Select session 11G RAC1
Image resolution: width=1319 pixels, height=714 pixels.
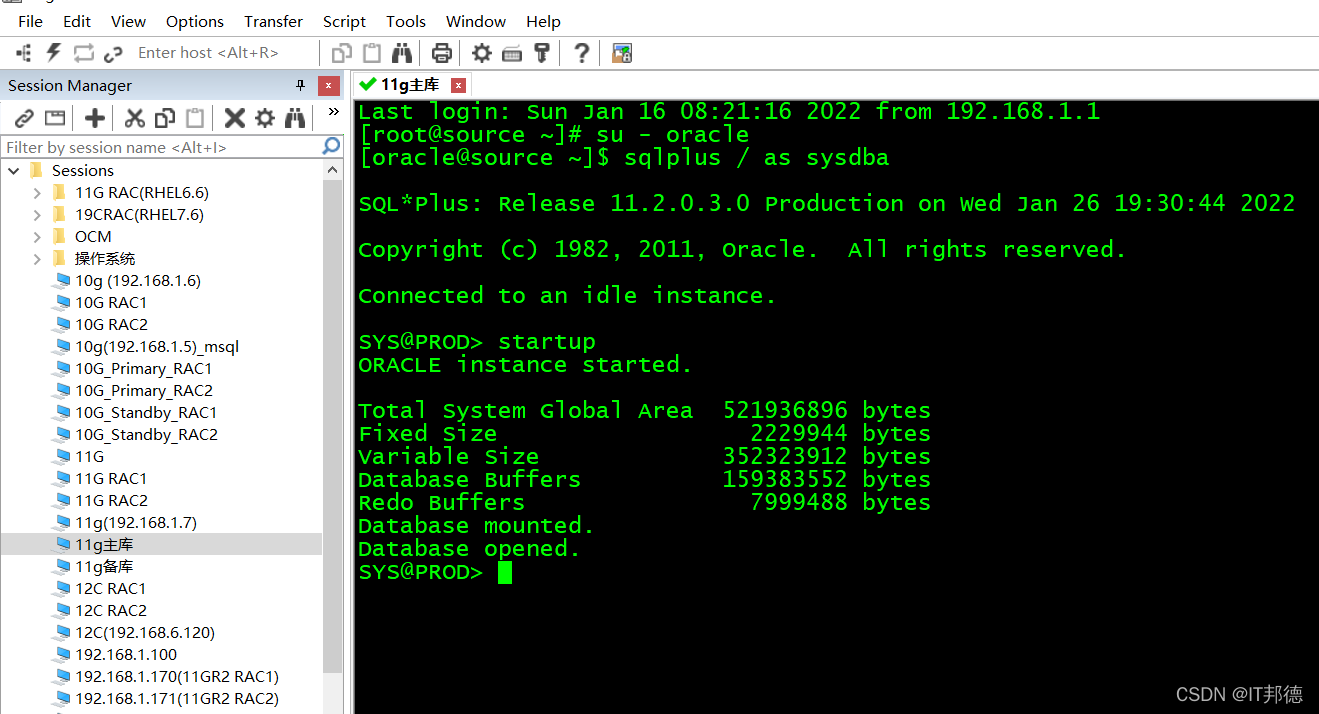[x=111, y=478]
